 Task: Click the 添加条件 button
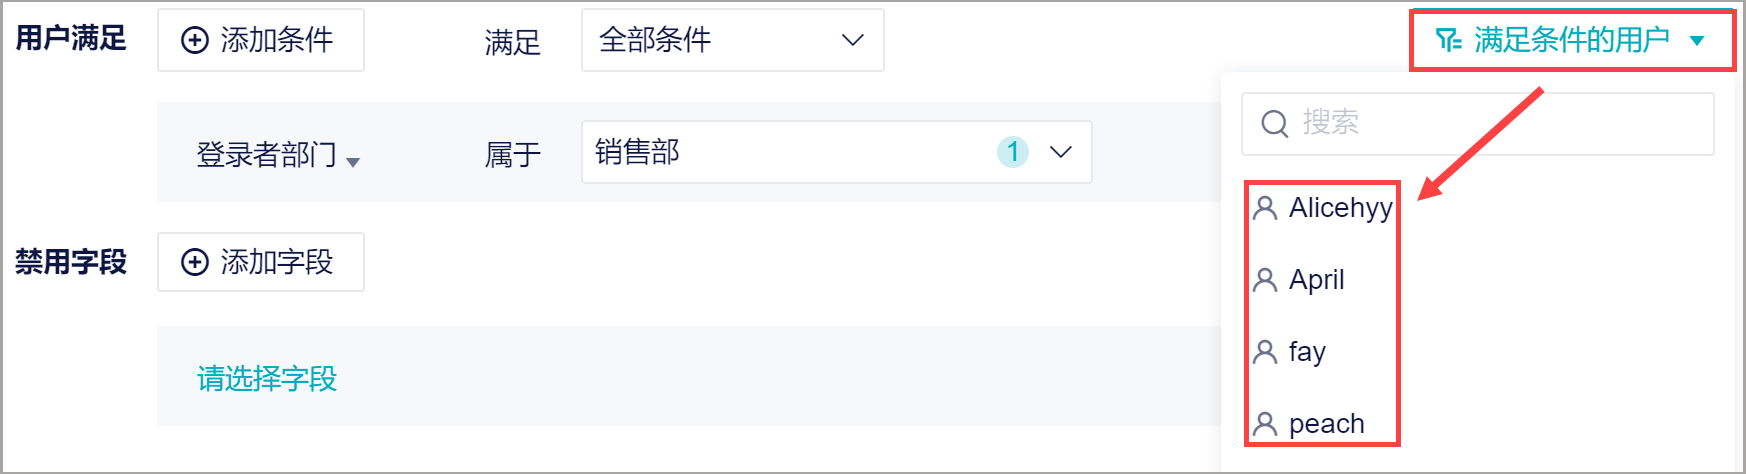261,40
